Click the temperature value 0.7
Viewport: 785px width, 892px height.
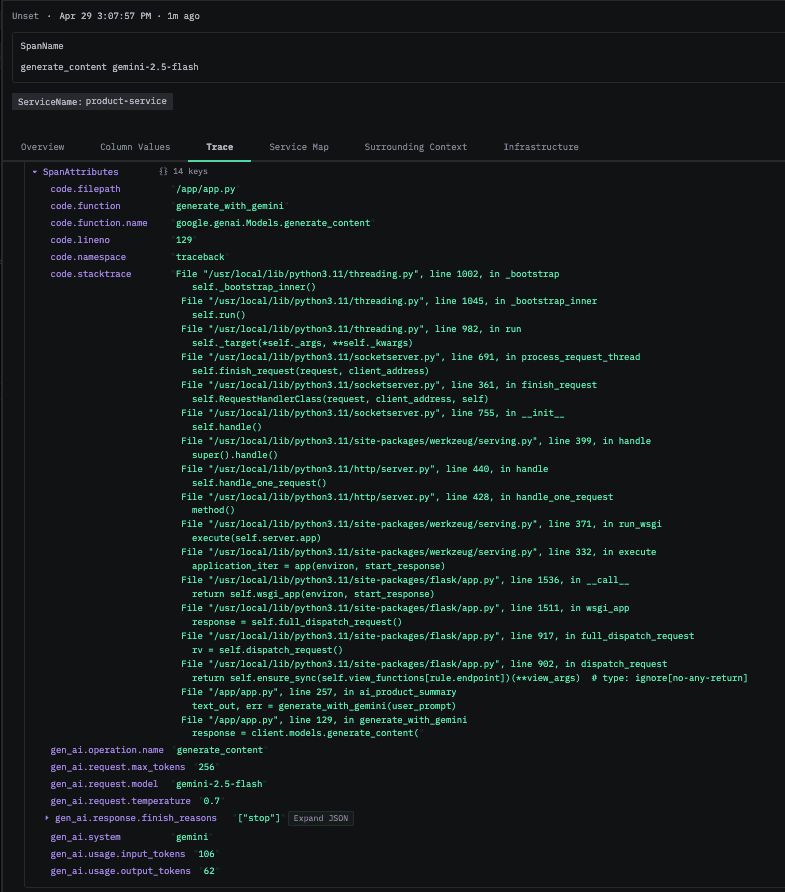tap(212, 801)
